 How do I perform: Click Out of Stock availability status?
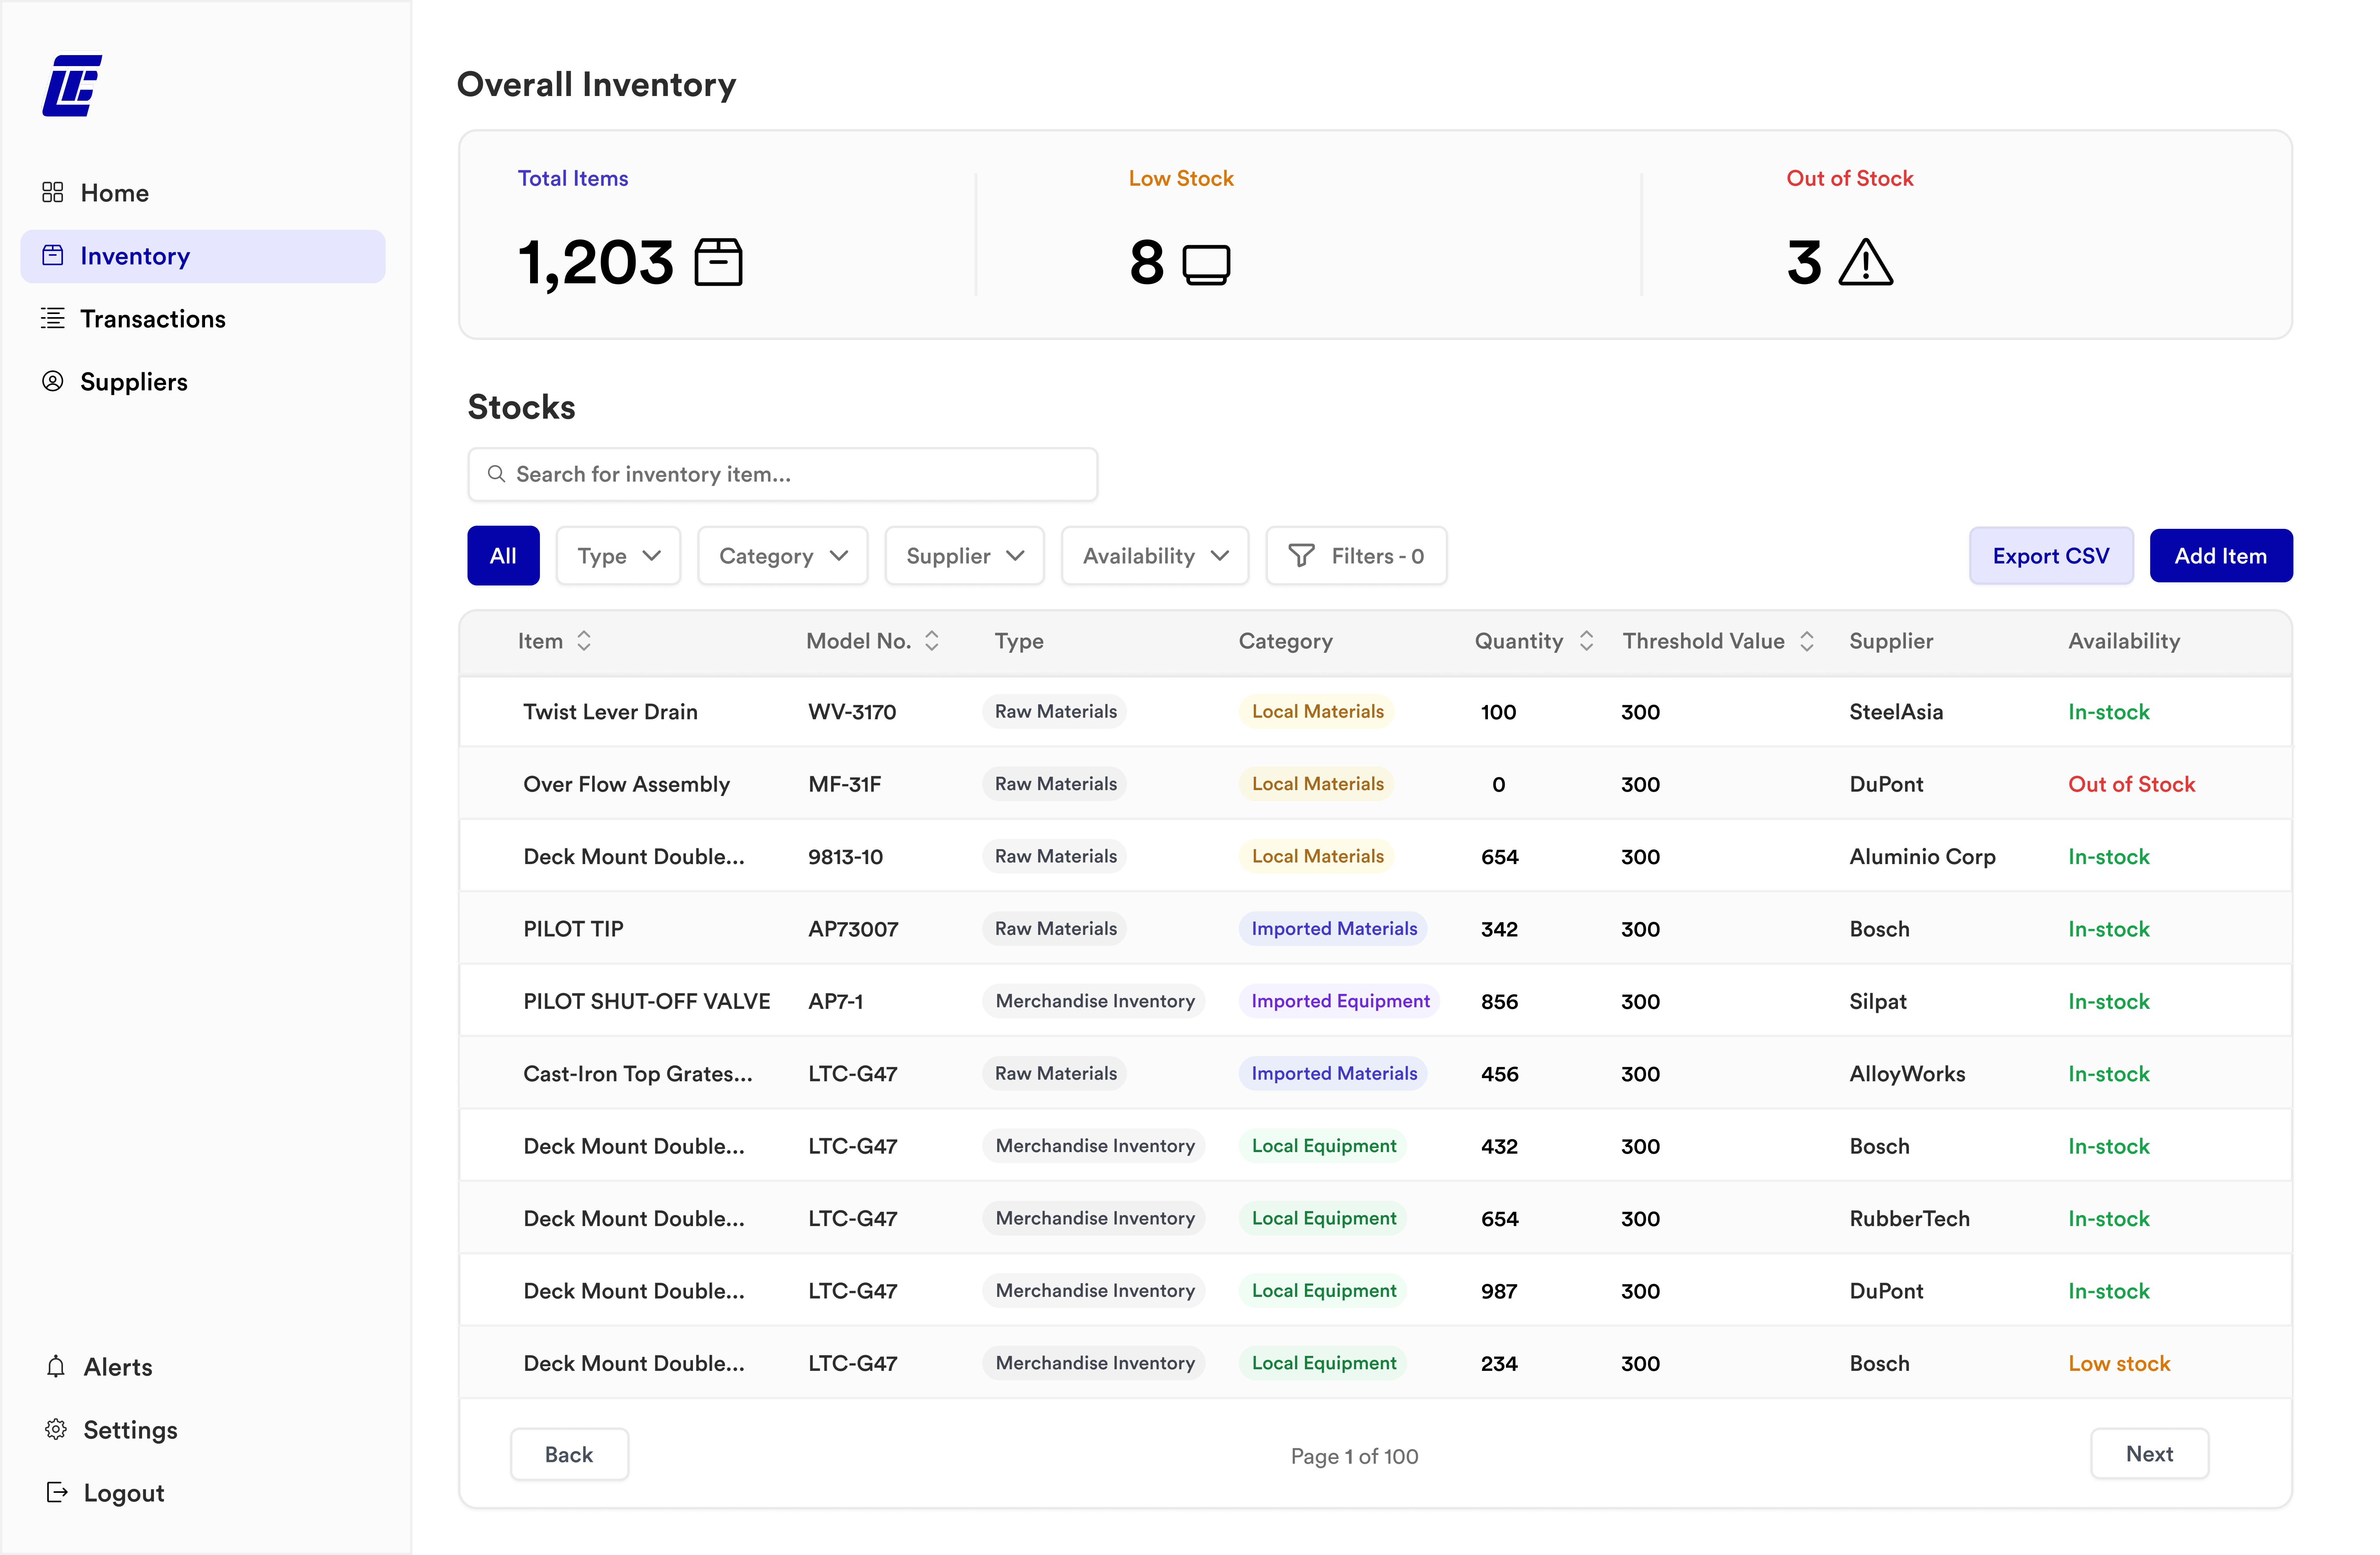2132,784
